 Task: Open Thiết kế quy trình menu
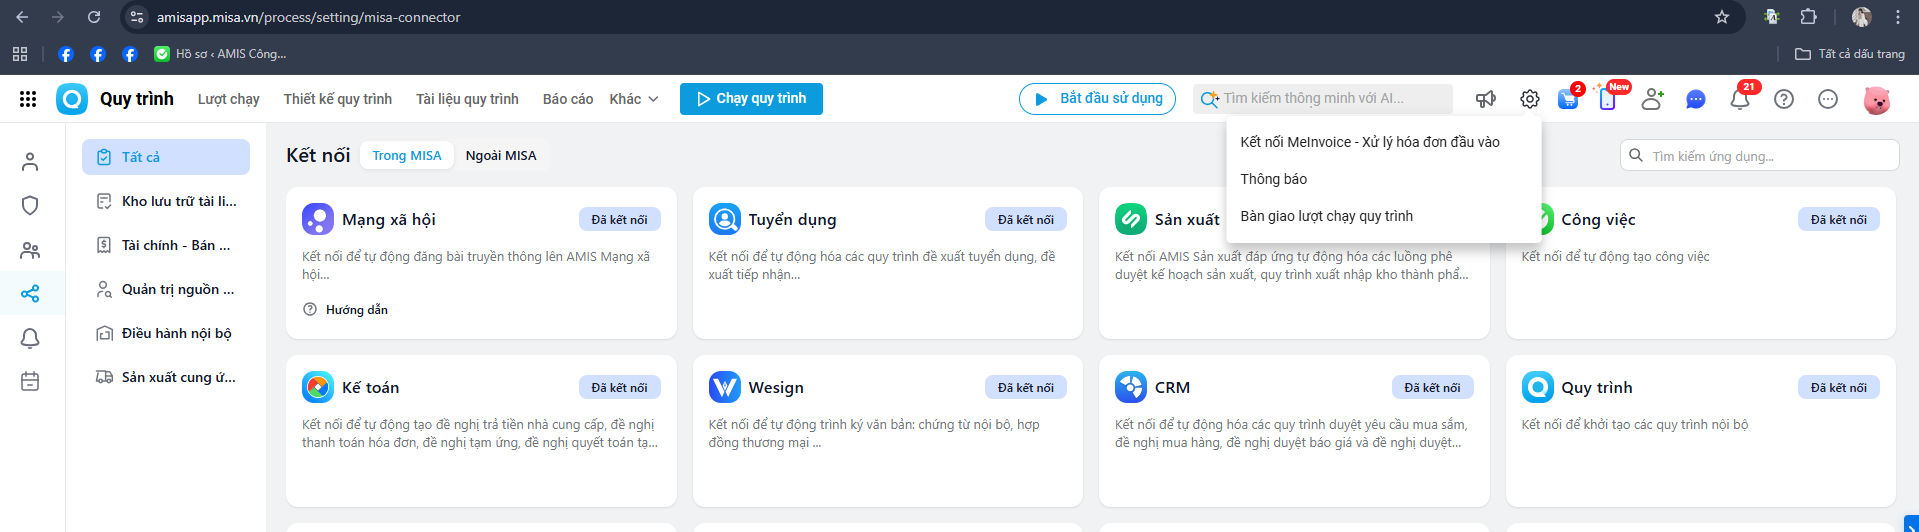[x=338, y=99]
